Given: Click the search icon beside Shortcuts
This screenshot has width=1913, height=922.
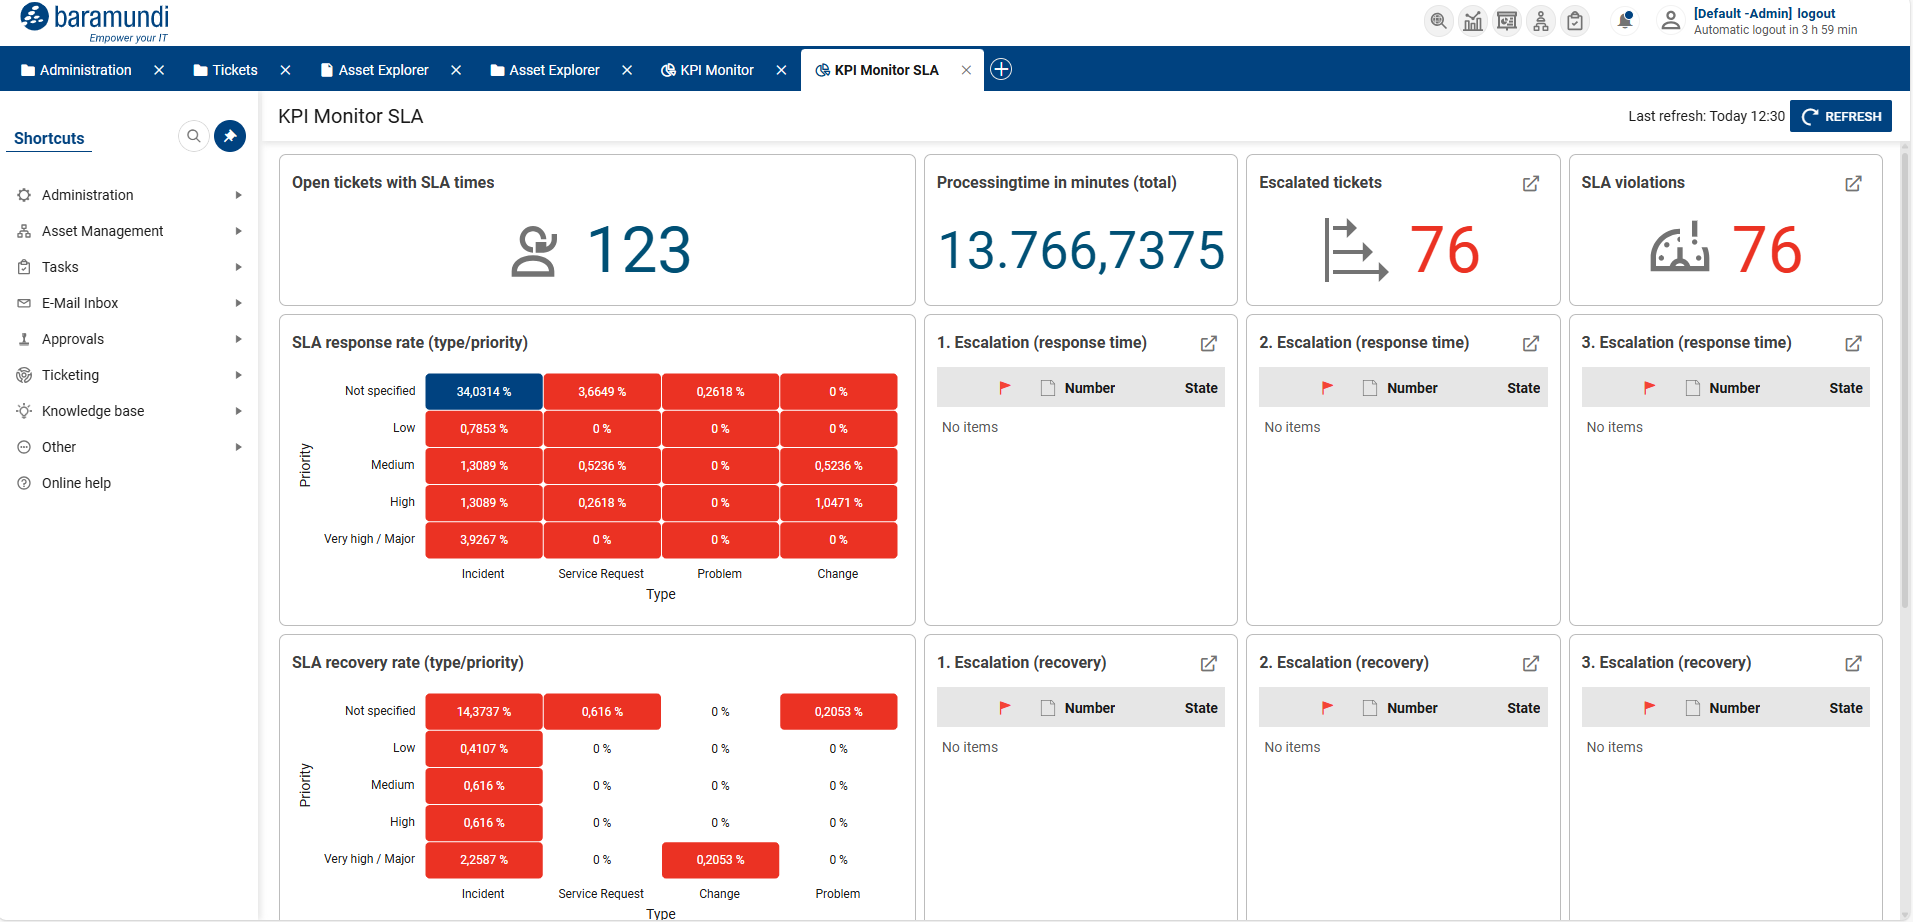Looking at the screenshot, I should click(193, 136).
